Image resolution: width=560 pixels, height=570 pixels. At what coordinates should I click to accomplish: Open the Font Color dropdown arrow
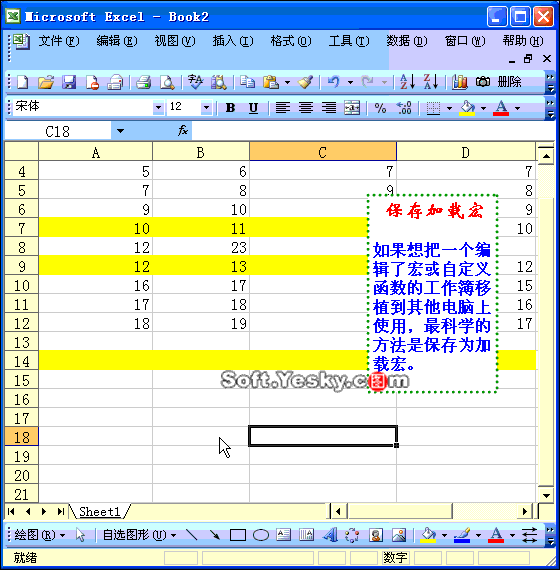(x=517, y=108)
